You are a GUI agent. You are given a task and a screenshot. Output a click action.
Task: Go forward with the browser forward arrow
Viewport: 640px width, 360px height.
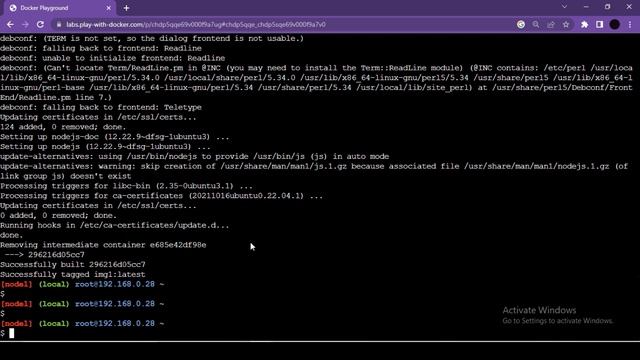pos(25,24)
